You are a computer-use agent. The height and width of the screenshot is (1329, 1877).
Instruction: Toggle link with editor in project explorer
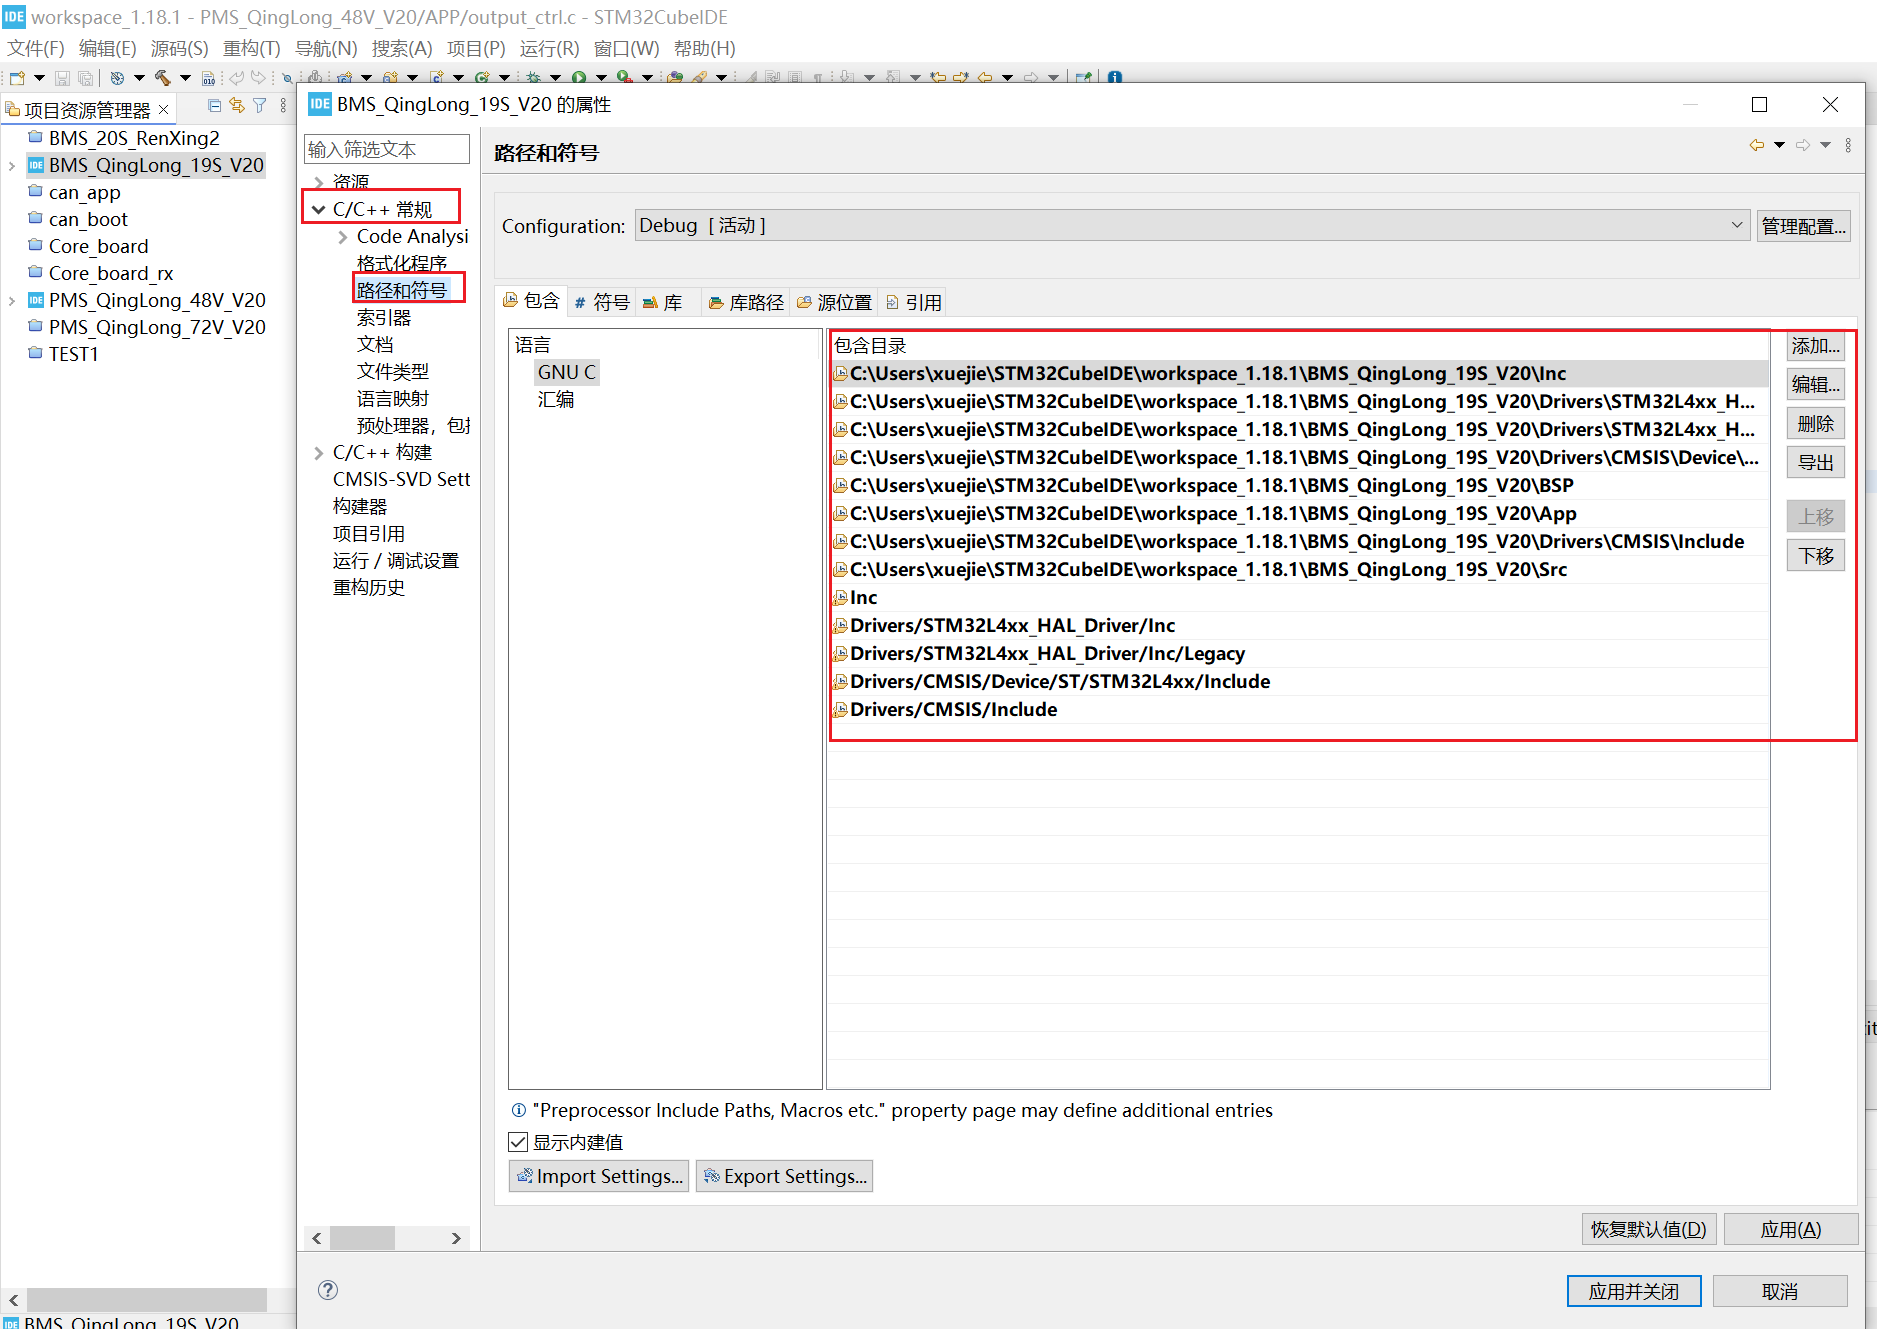tap(237, 106)
